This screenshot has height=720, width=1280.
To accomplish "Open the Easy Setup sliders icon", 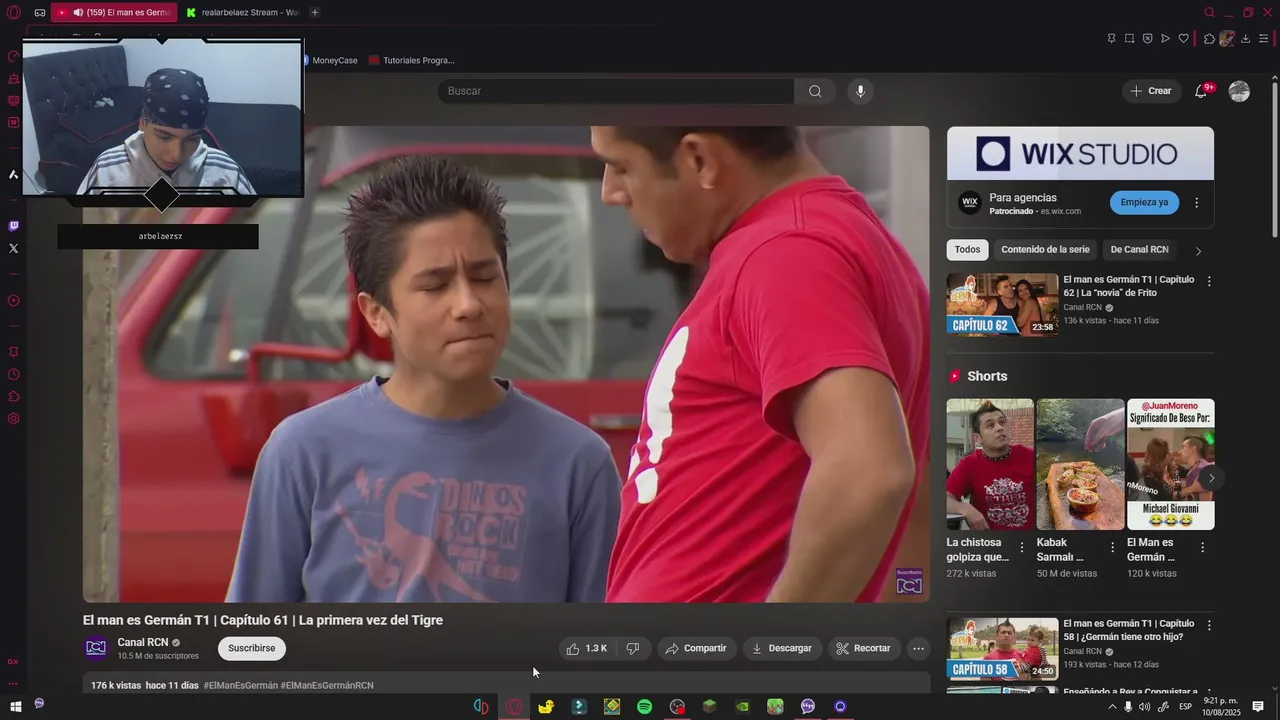I will click(1263, 38).
